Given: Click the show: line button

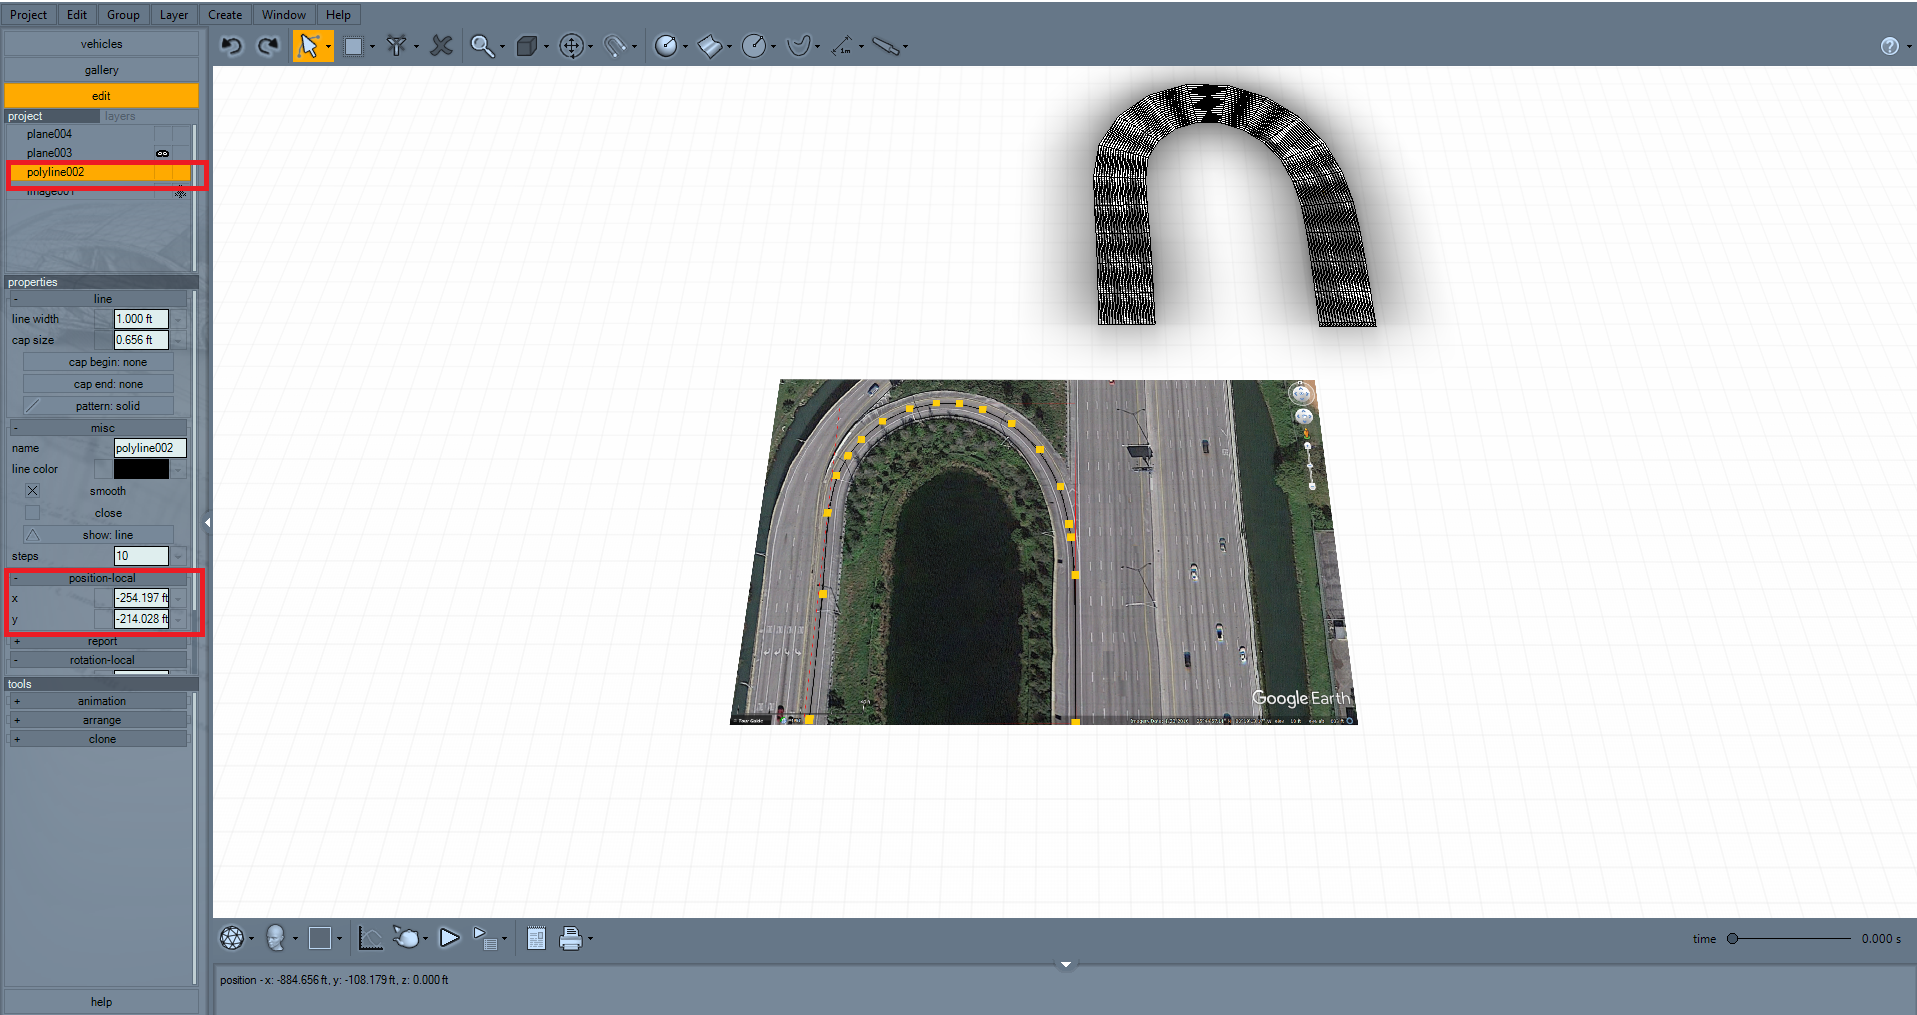Looking at the screenshot, I should point(98,535).
